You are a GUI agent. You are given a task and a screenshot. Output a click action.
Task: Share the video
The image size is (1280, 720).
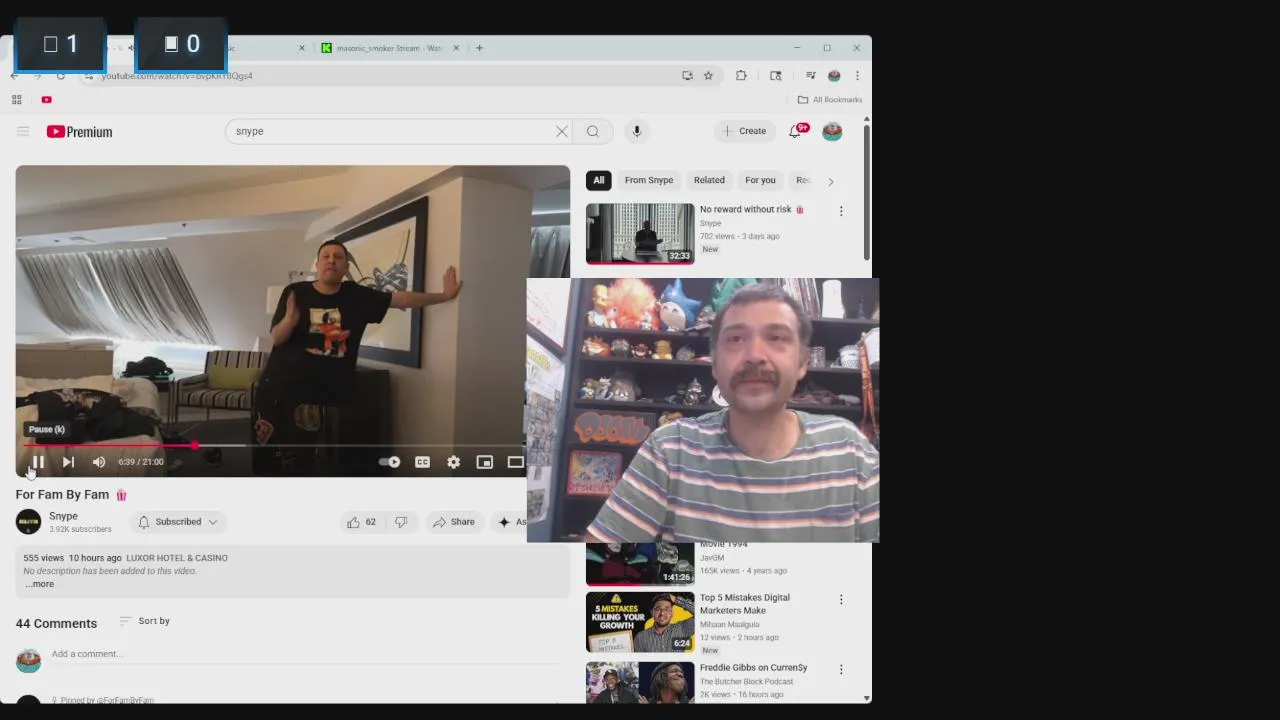click(x=453, y=522)
